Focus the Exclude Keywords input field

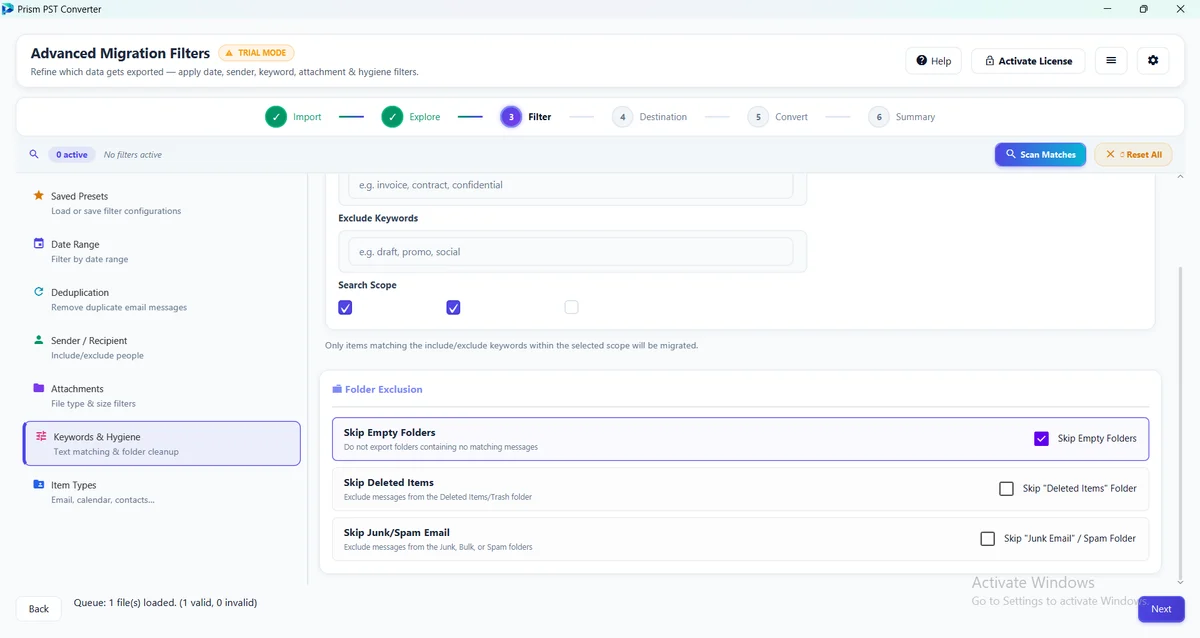570,252
